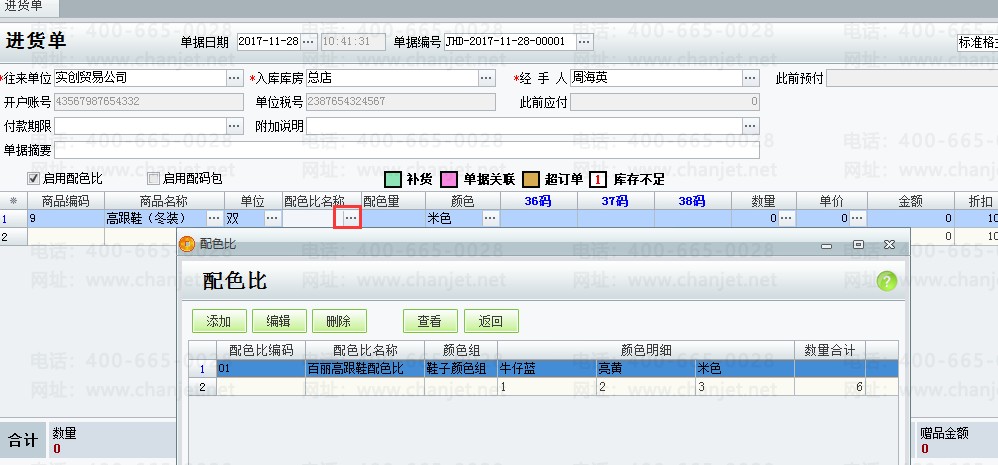Click the 添加 button
Image resolution: width=998 pixels, height=465 pixels.
[219, 321]
